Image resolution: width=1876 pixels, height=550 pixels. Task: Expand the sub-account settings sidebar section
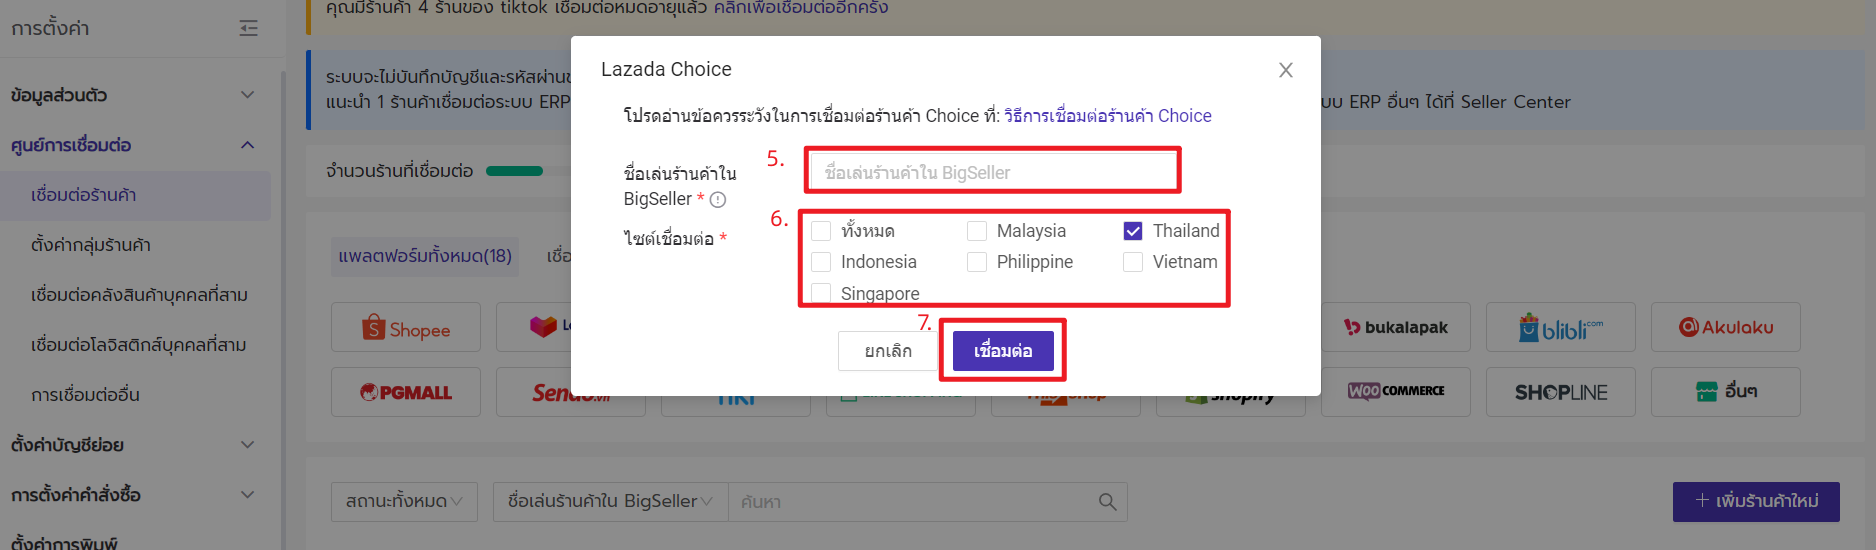point(134,445)
